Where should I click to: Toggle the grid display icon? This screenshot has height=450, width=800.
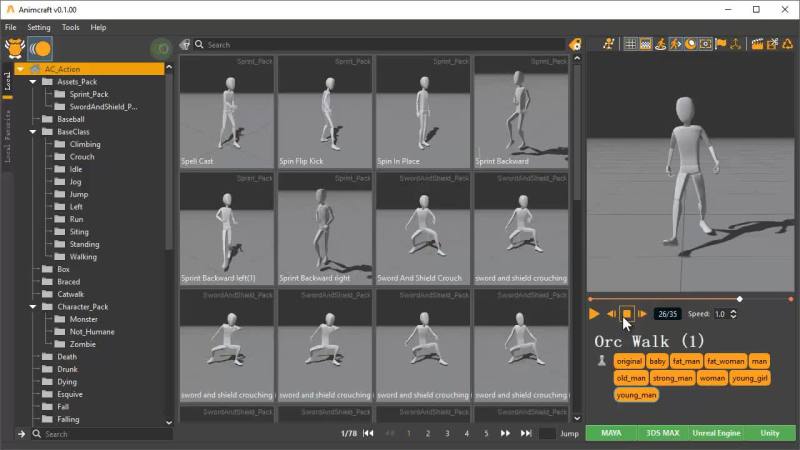631,44
